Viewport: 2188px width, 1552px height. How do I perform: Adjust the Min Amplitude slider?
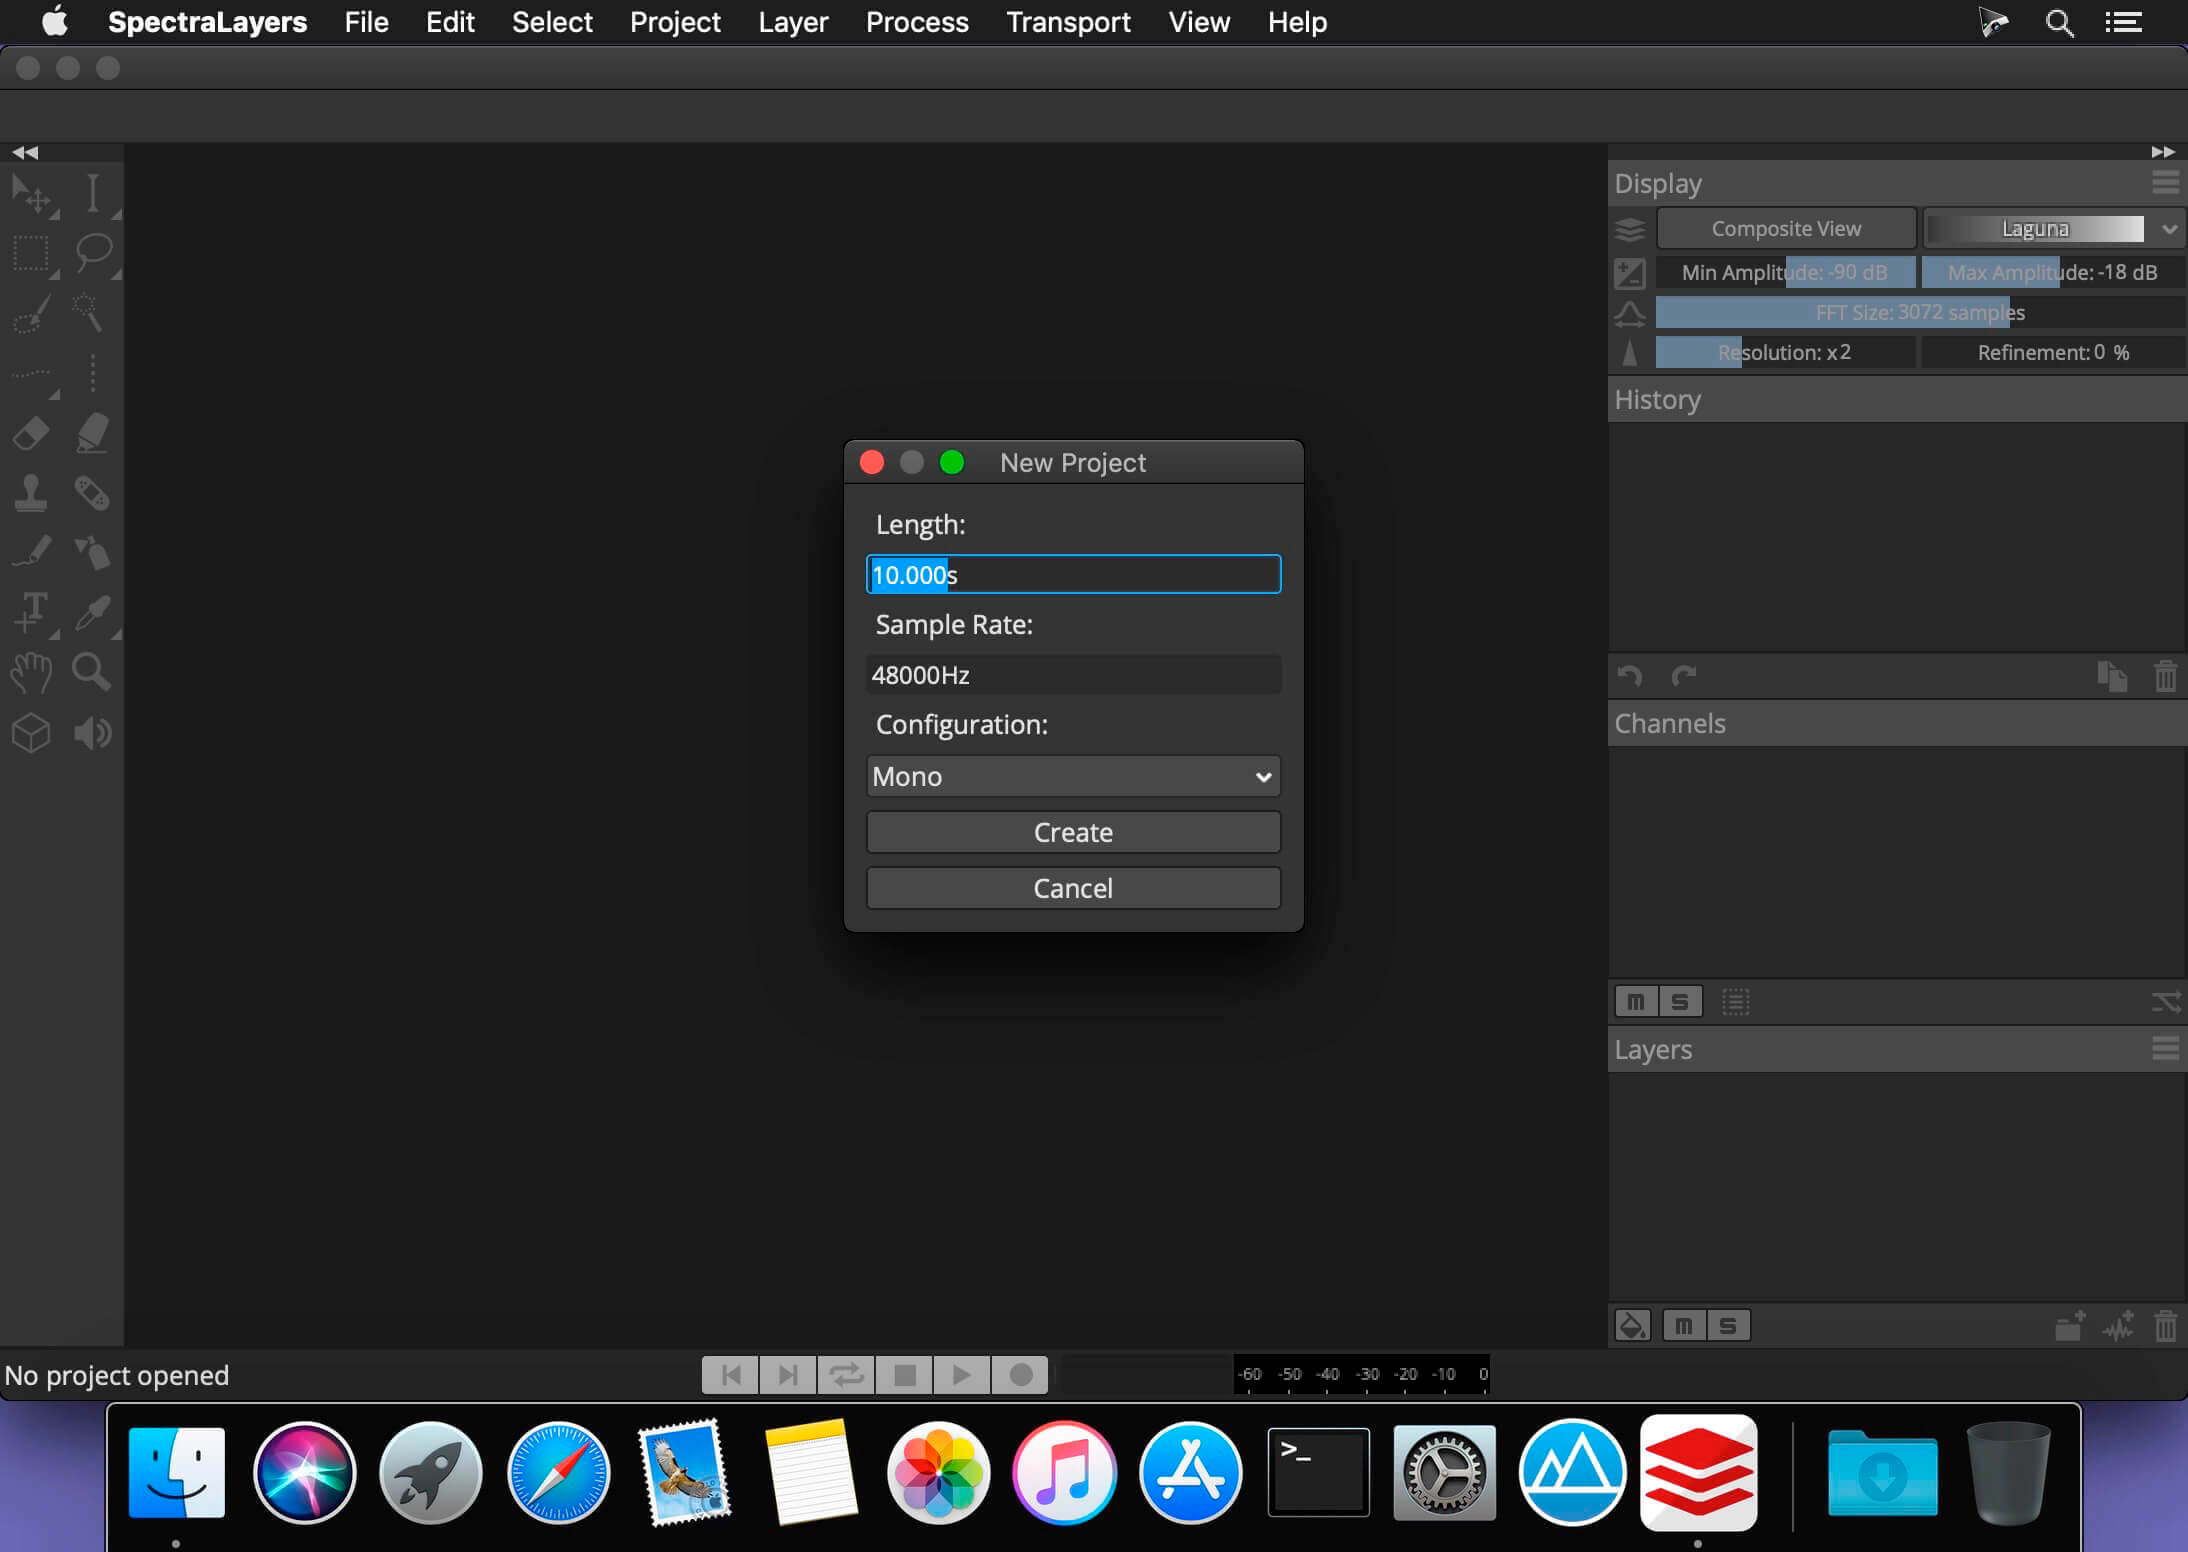click(1786, 272)
